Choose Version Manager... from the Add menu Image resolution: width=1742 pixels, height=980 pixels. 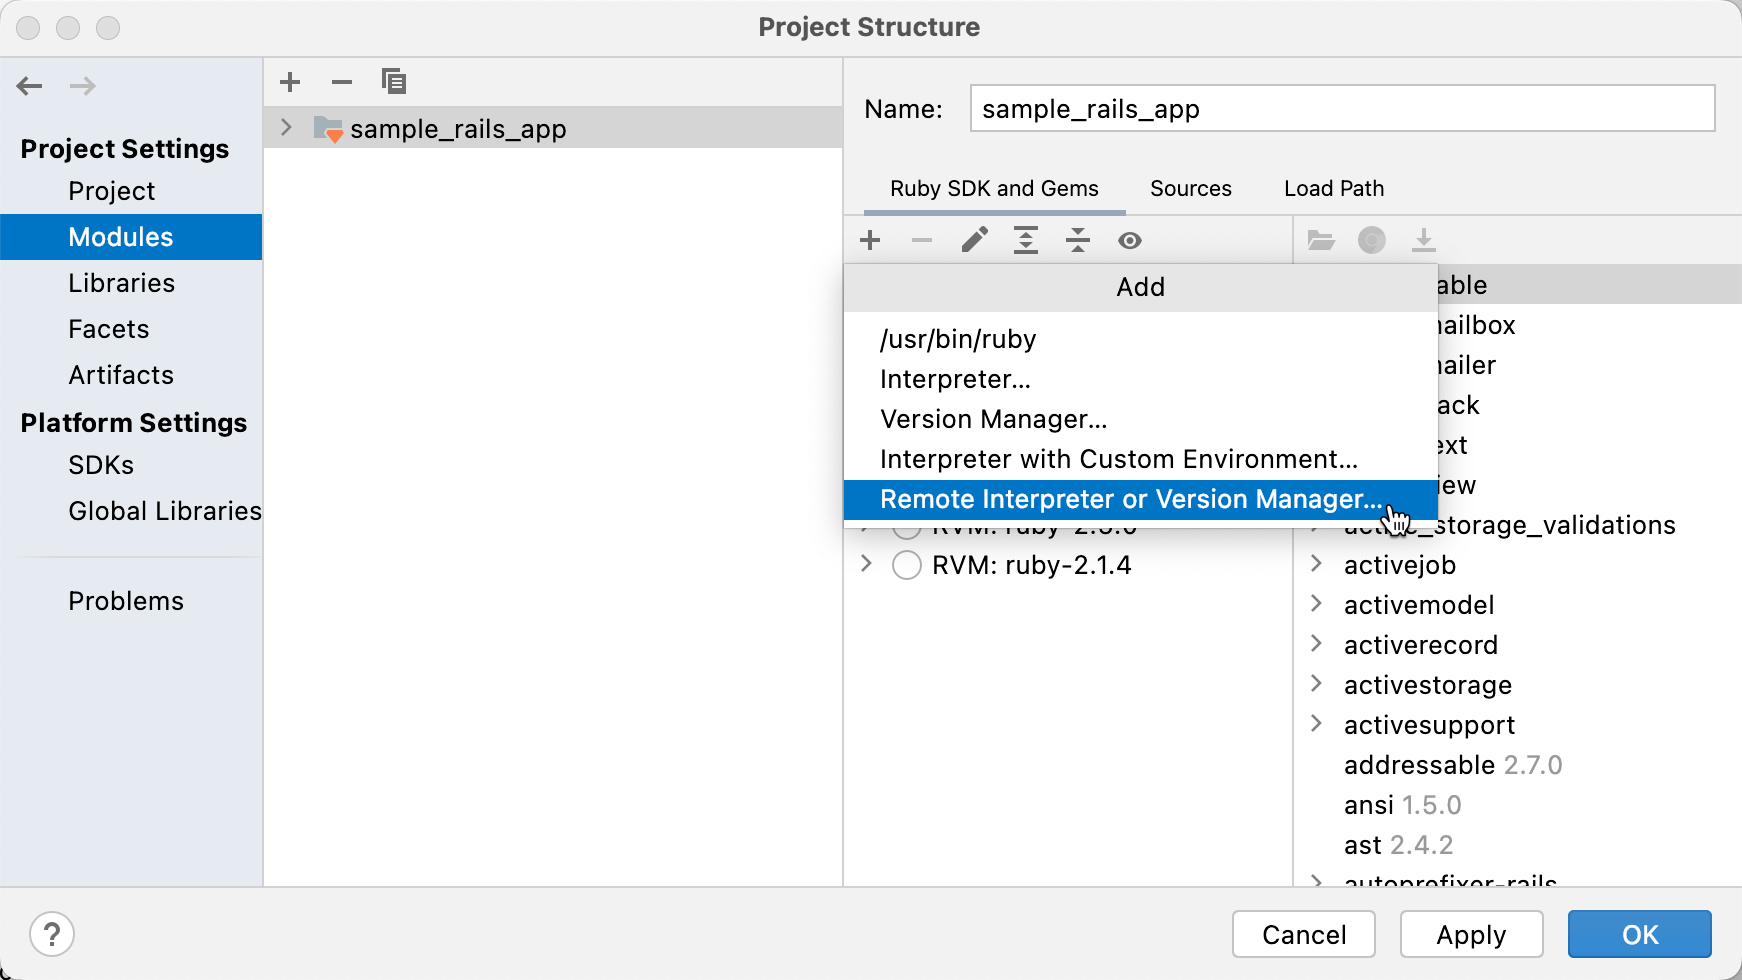click(x=1140, y=419)
